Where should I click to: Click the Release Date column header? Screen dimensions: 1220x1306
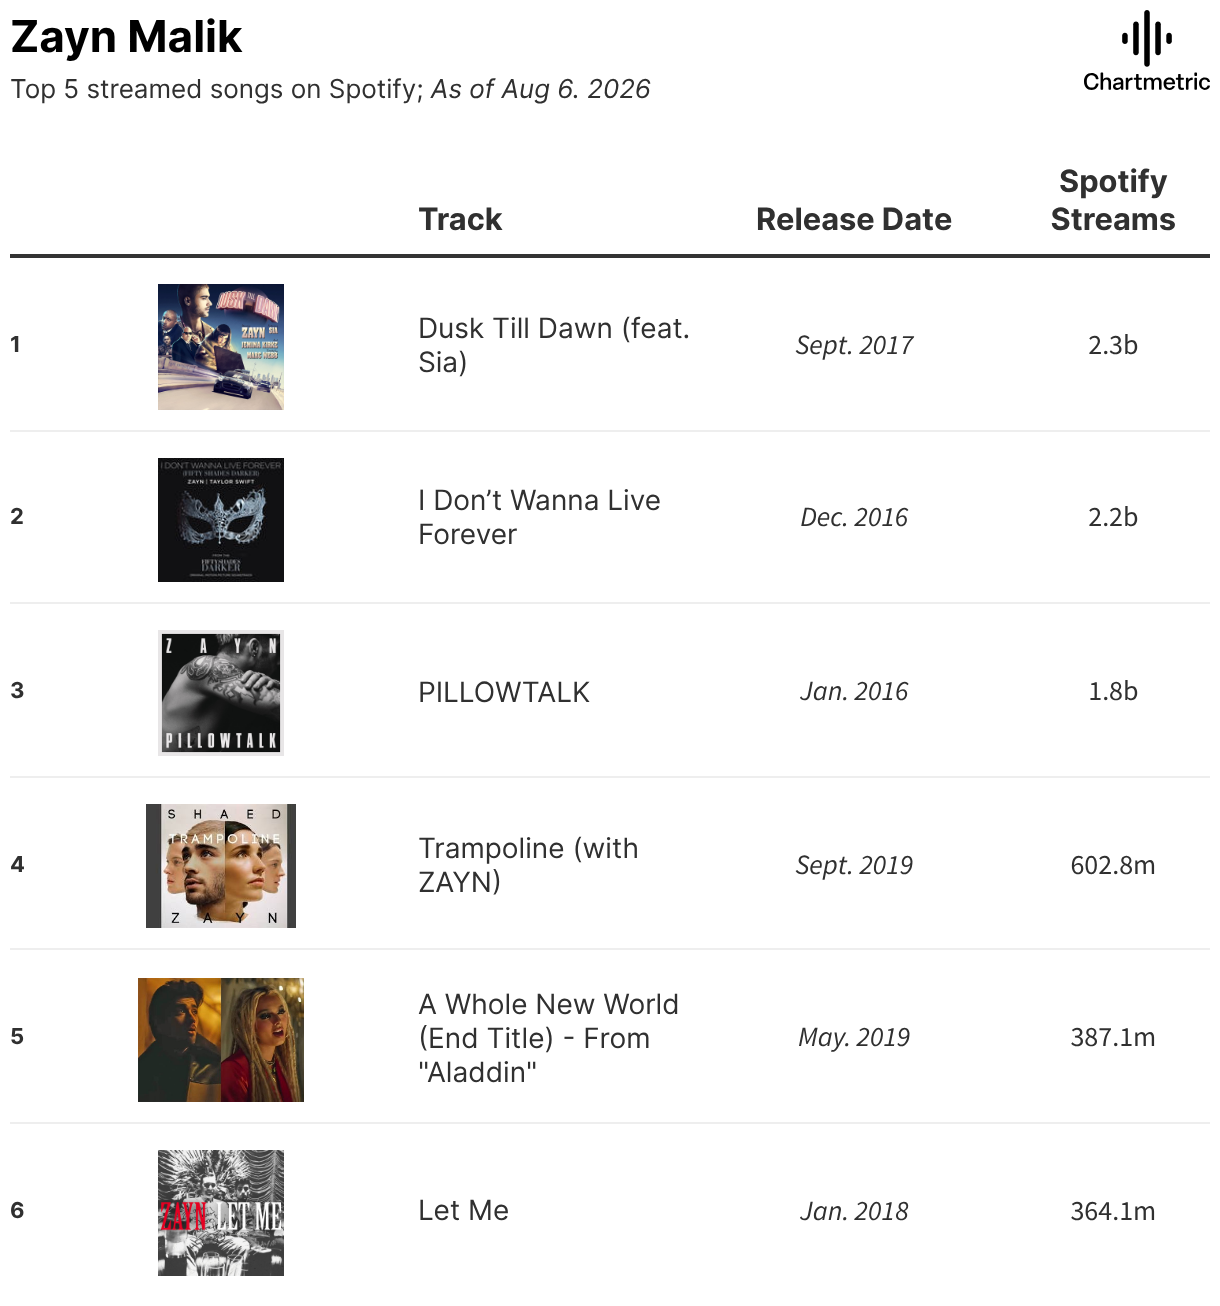pos(854,219)
